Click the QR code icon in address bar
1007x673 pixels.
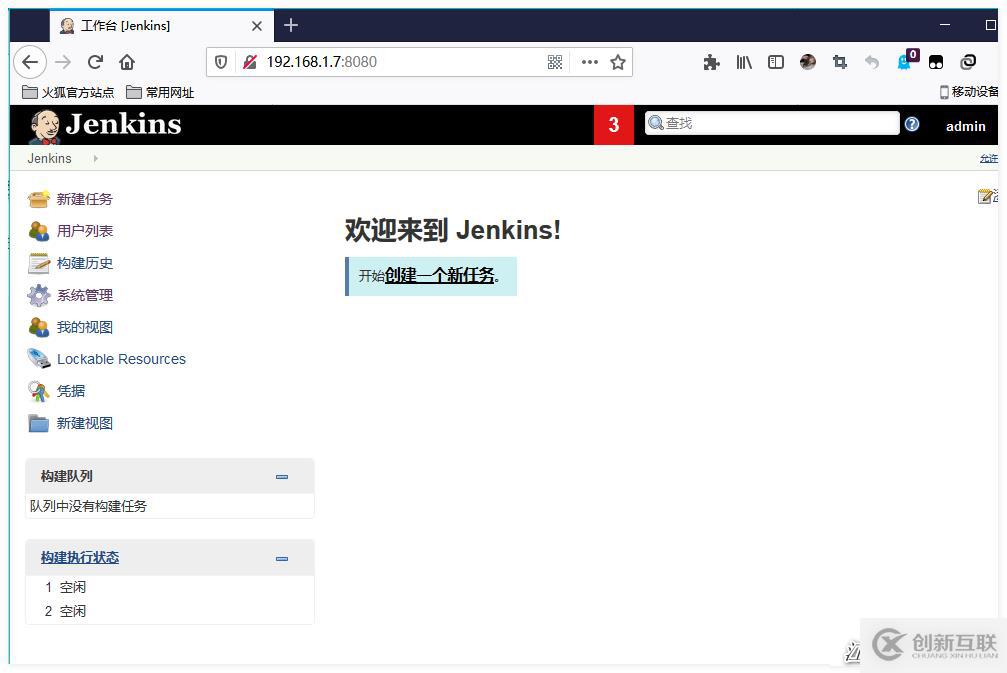(555, 62)
